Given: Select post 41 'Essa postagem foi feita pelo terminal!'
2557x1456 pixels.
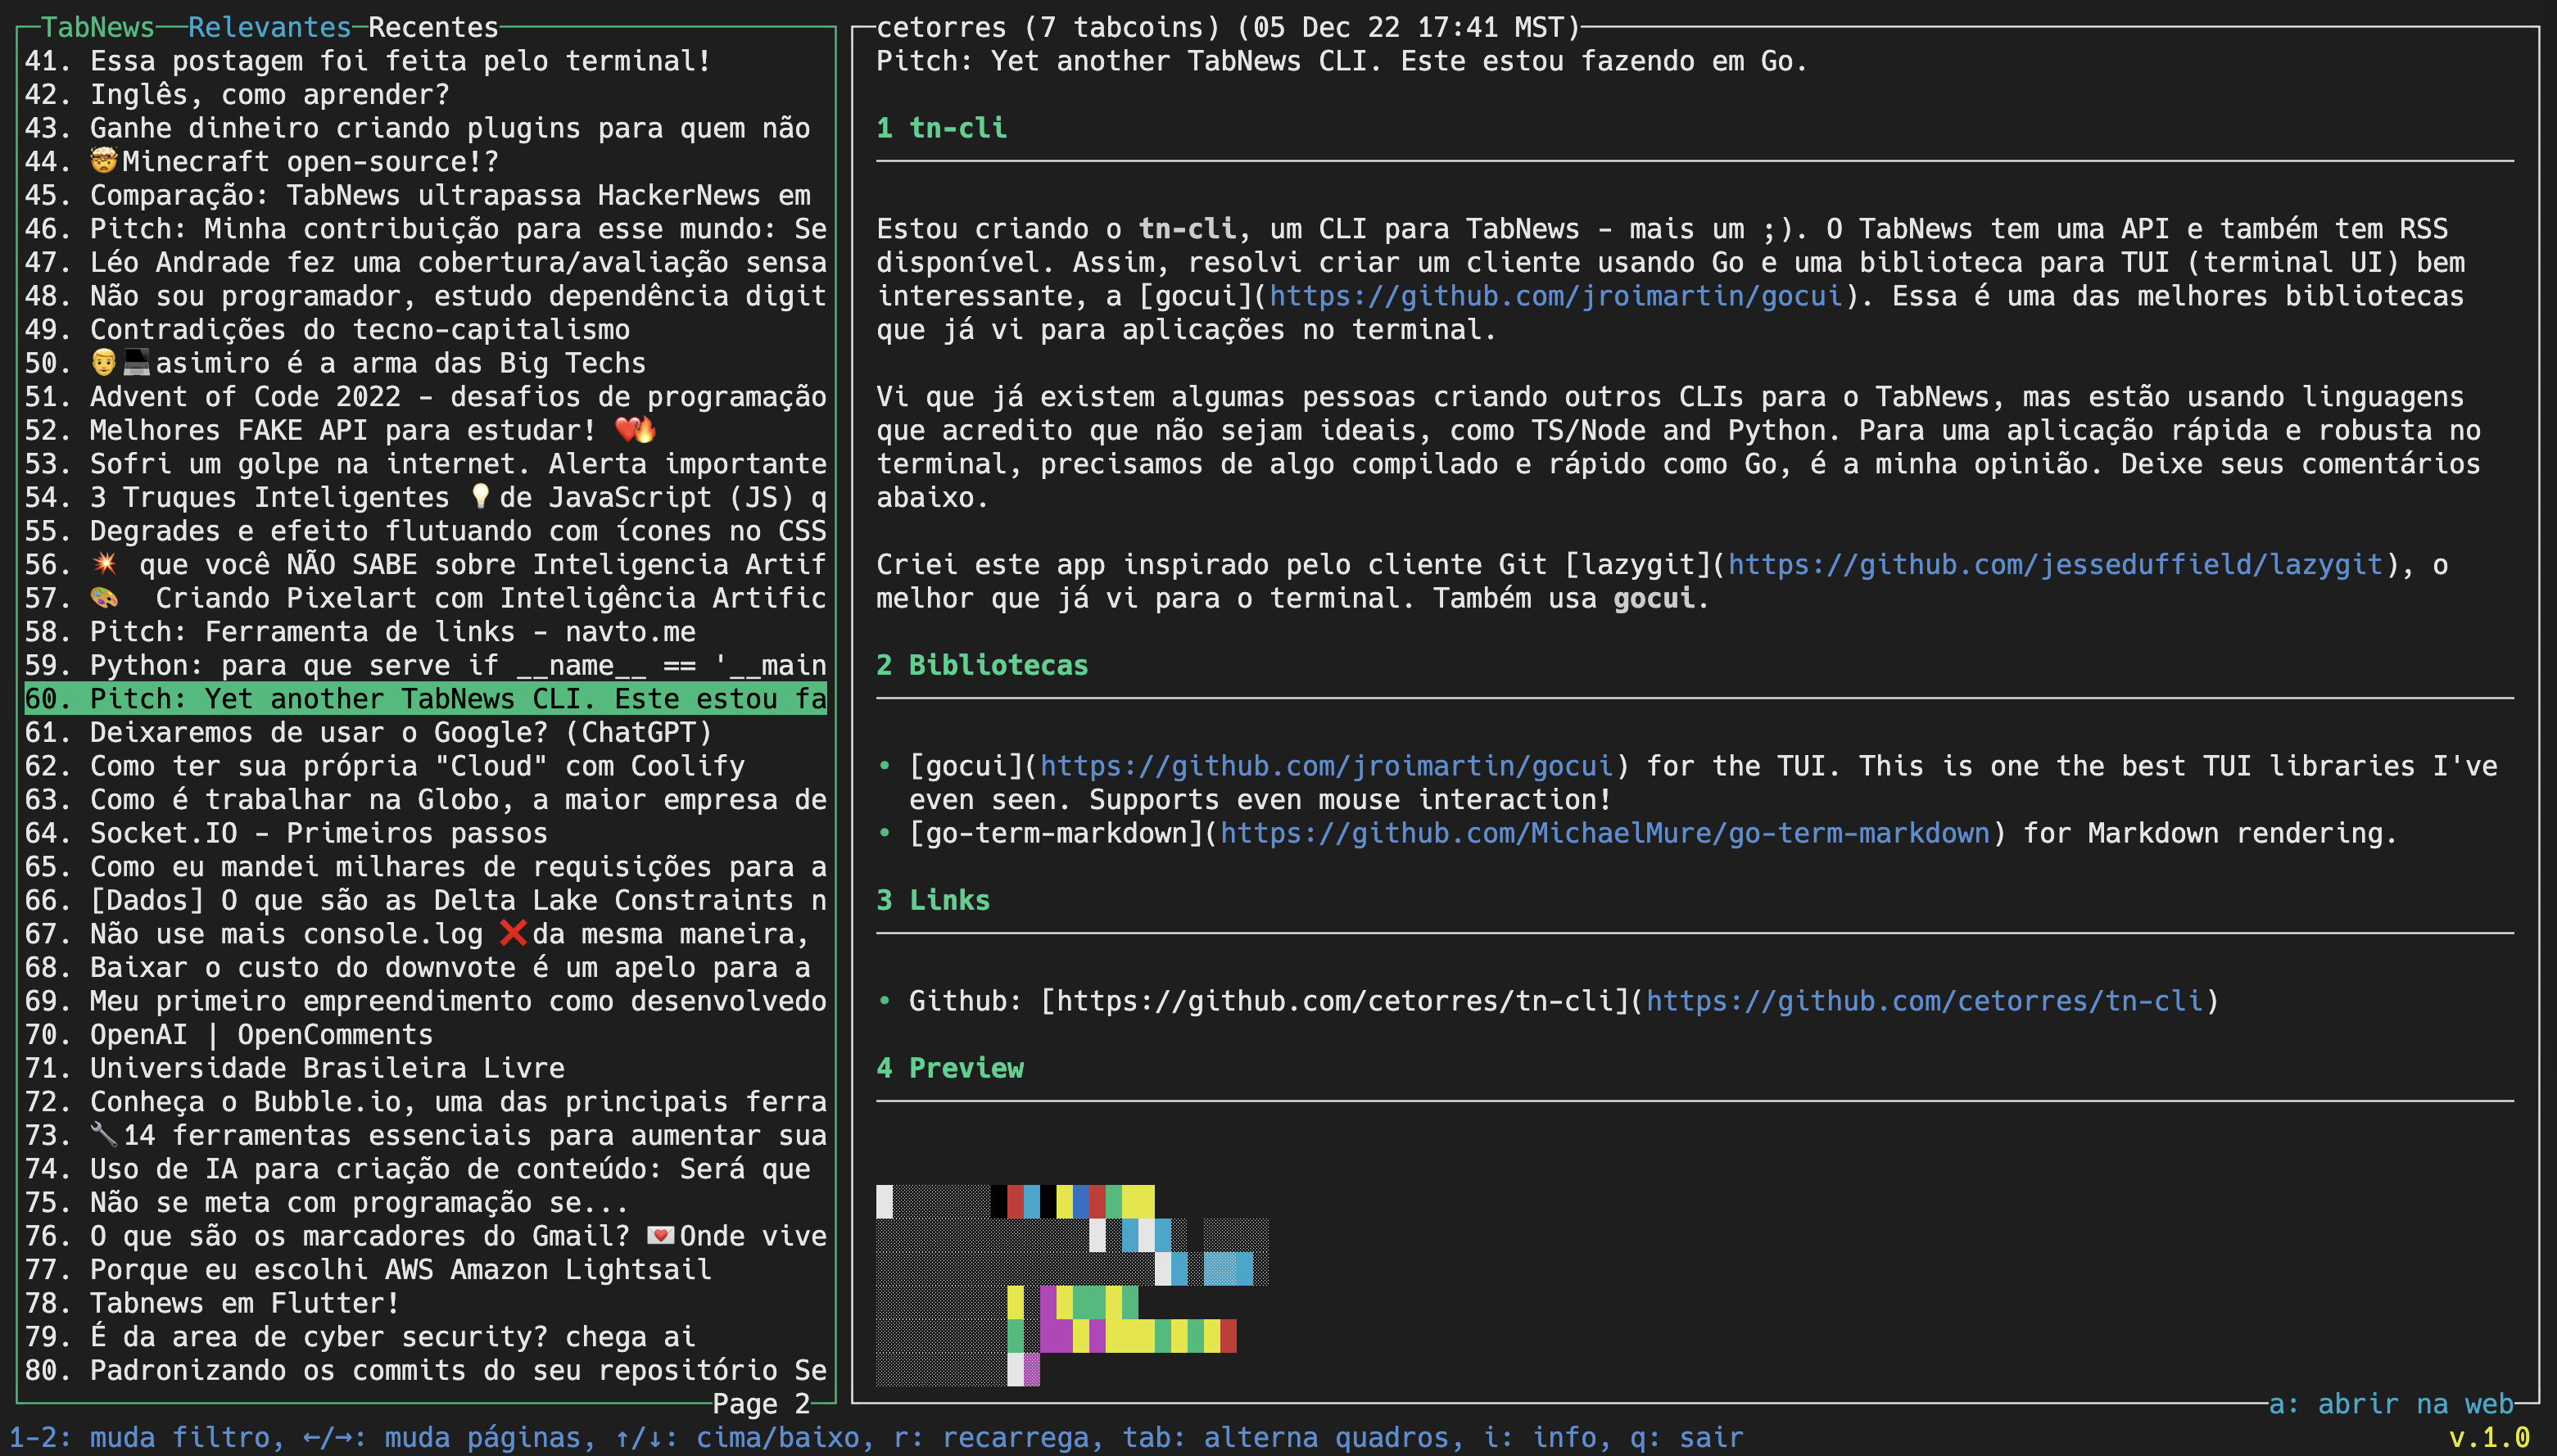Looking at the screenshot, I should (x=425, y=61).
